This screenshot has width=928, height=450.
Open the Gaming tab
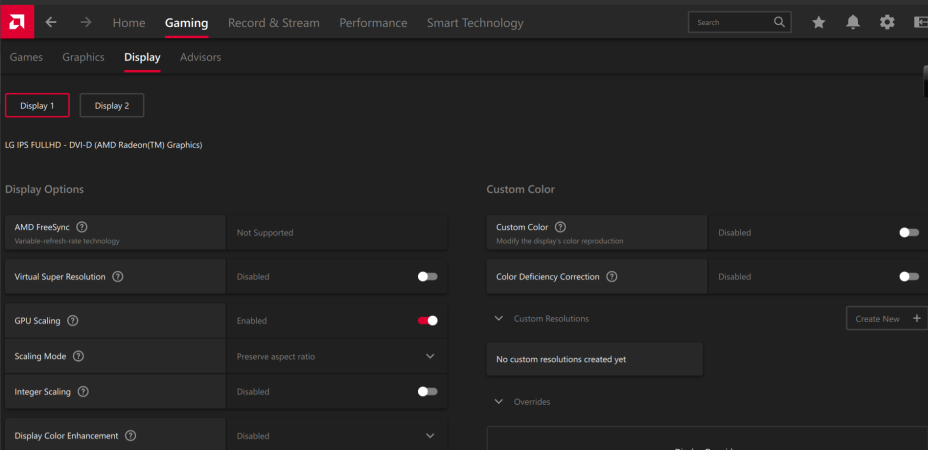click(186, 22)
